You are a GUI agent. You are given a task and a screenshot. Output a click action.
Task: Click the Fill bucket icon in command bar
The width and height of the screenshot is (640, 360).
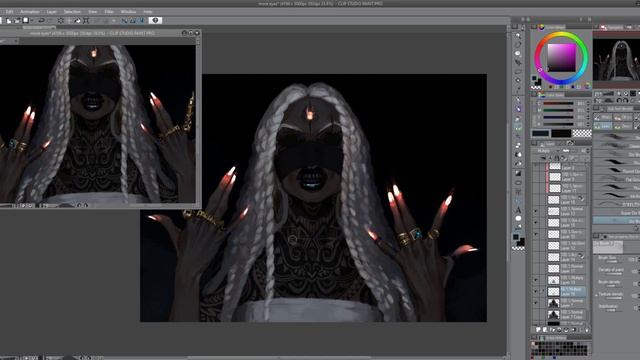77,20
